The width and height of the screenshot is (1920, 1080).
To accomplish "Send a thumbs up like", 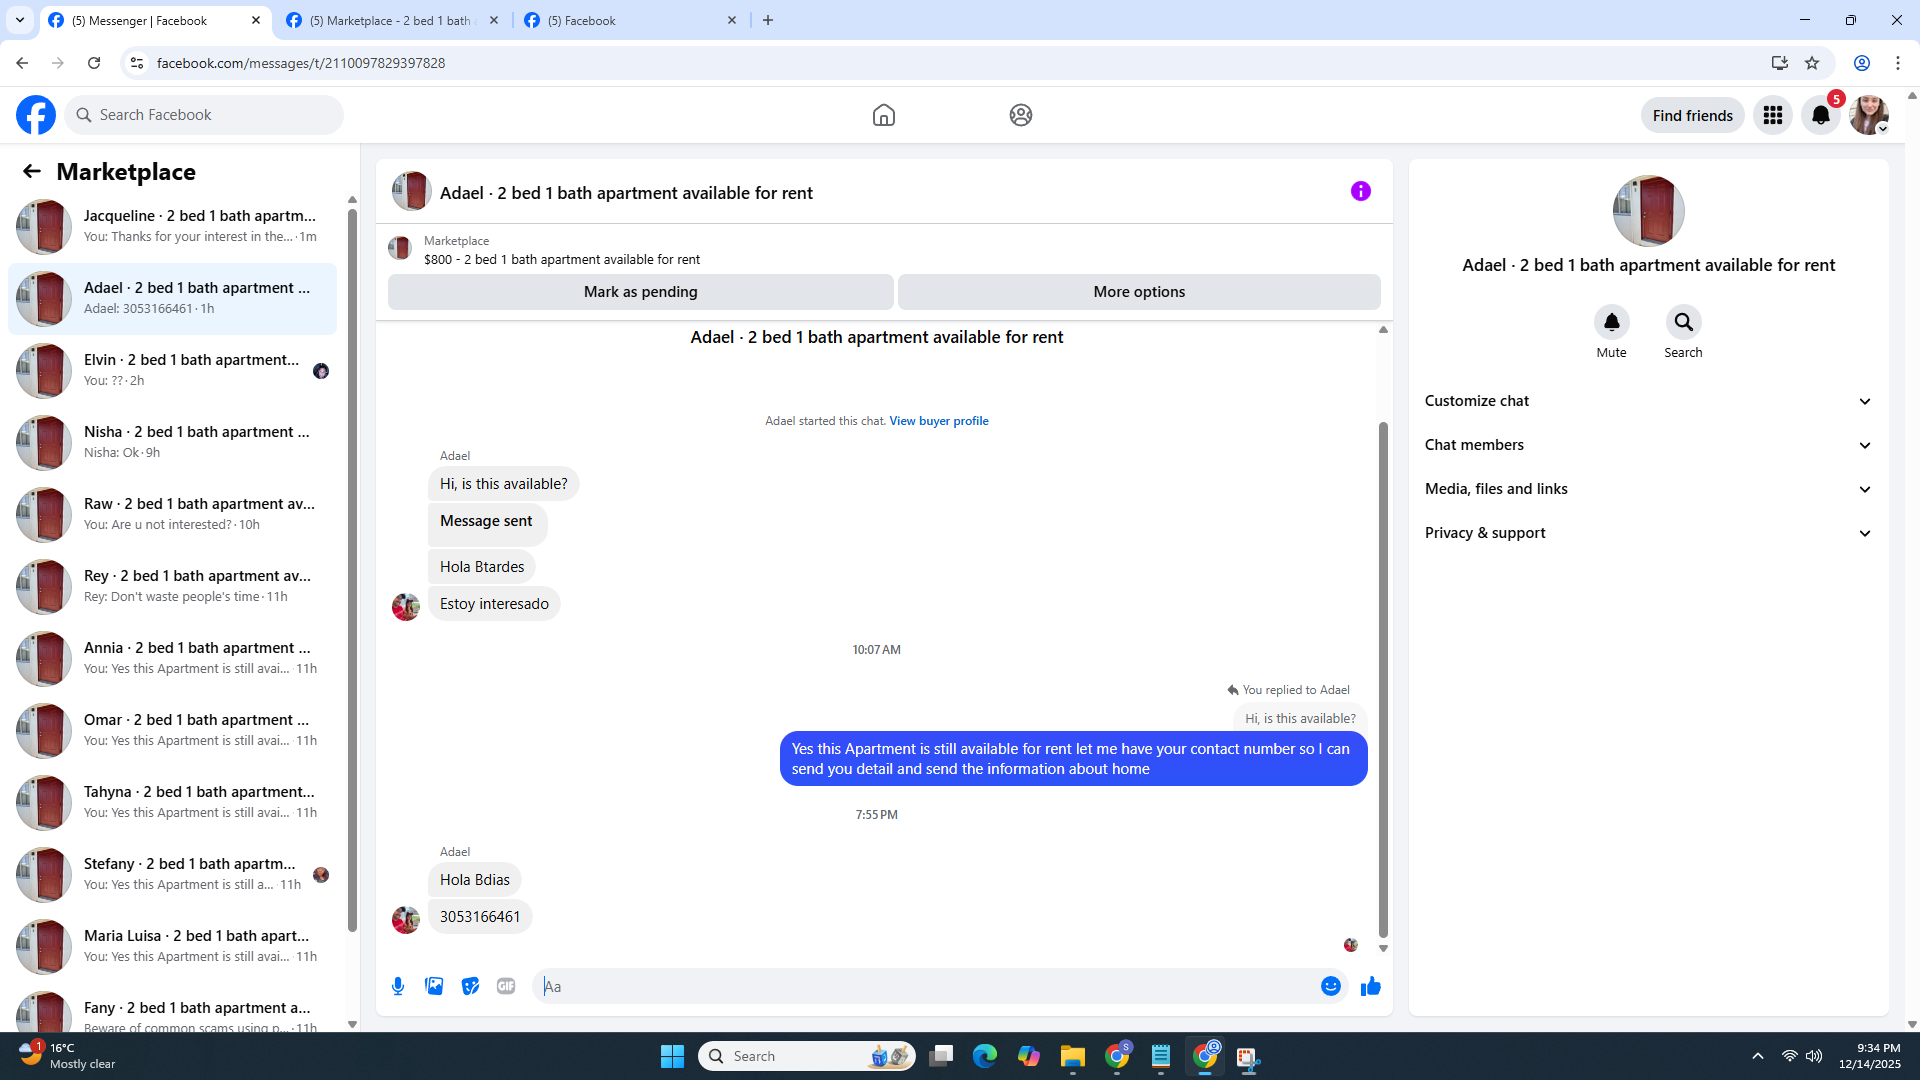I will coord(1370,986).
